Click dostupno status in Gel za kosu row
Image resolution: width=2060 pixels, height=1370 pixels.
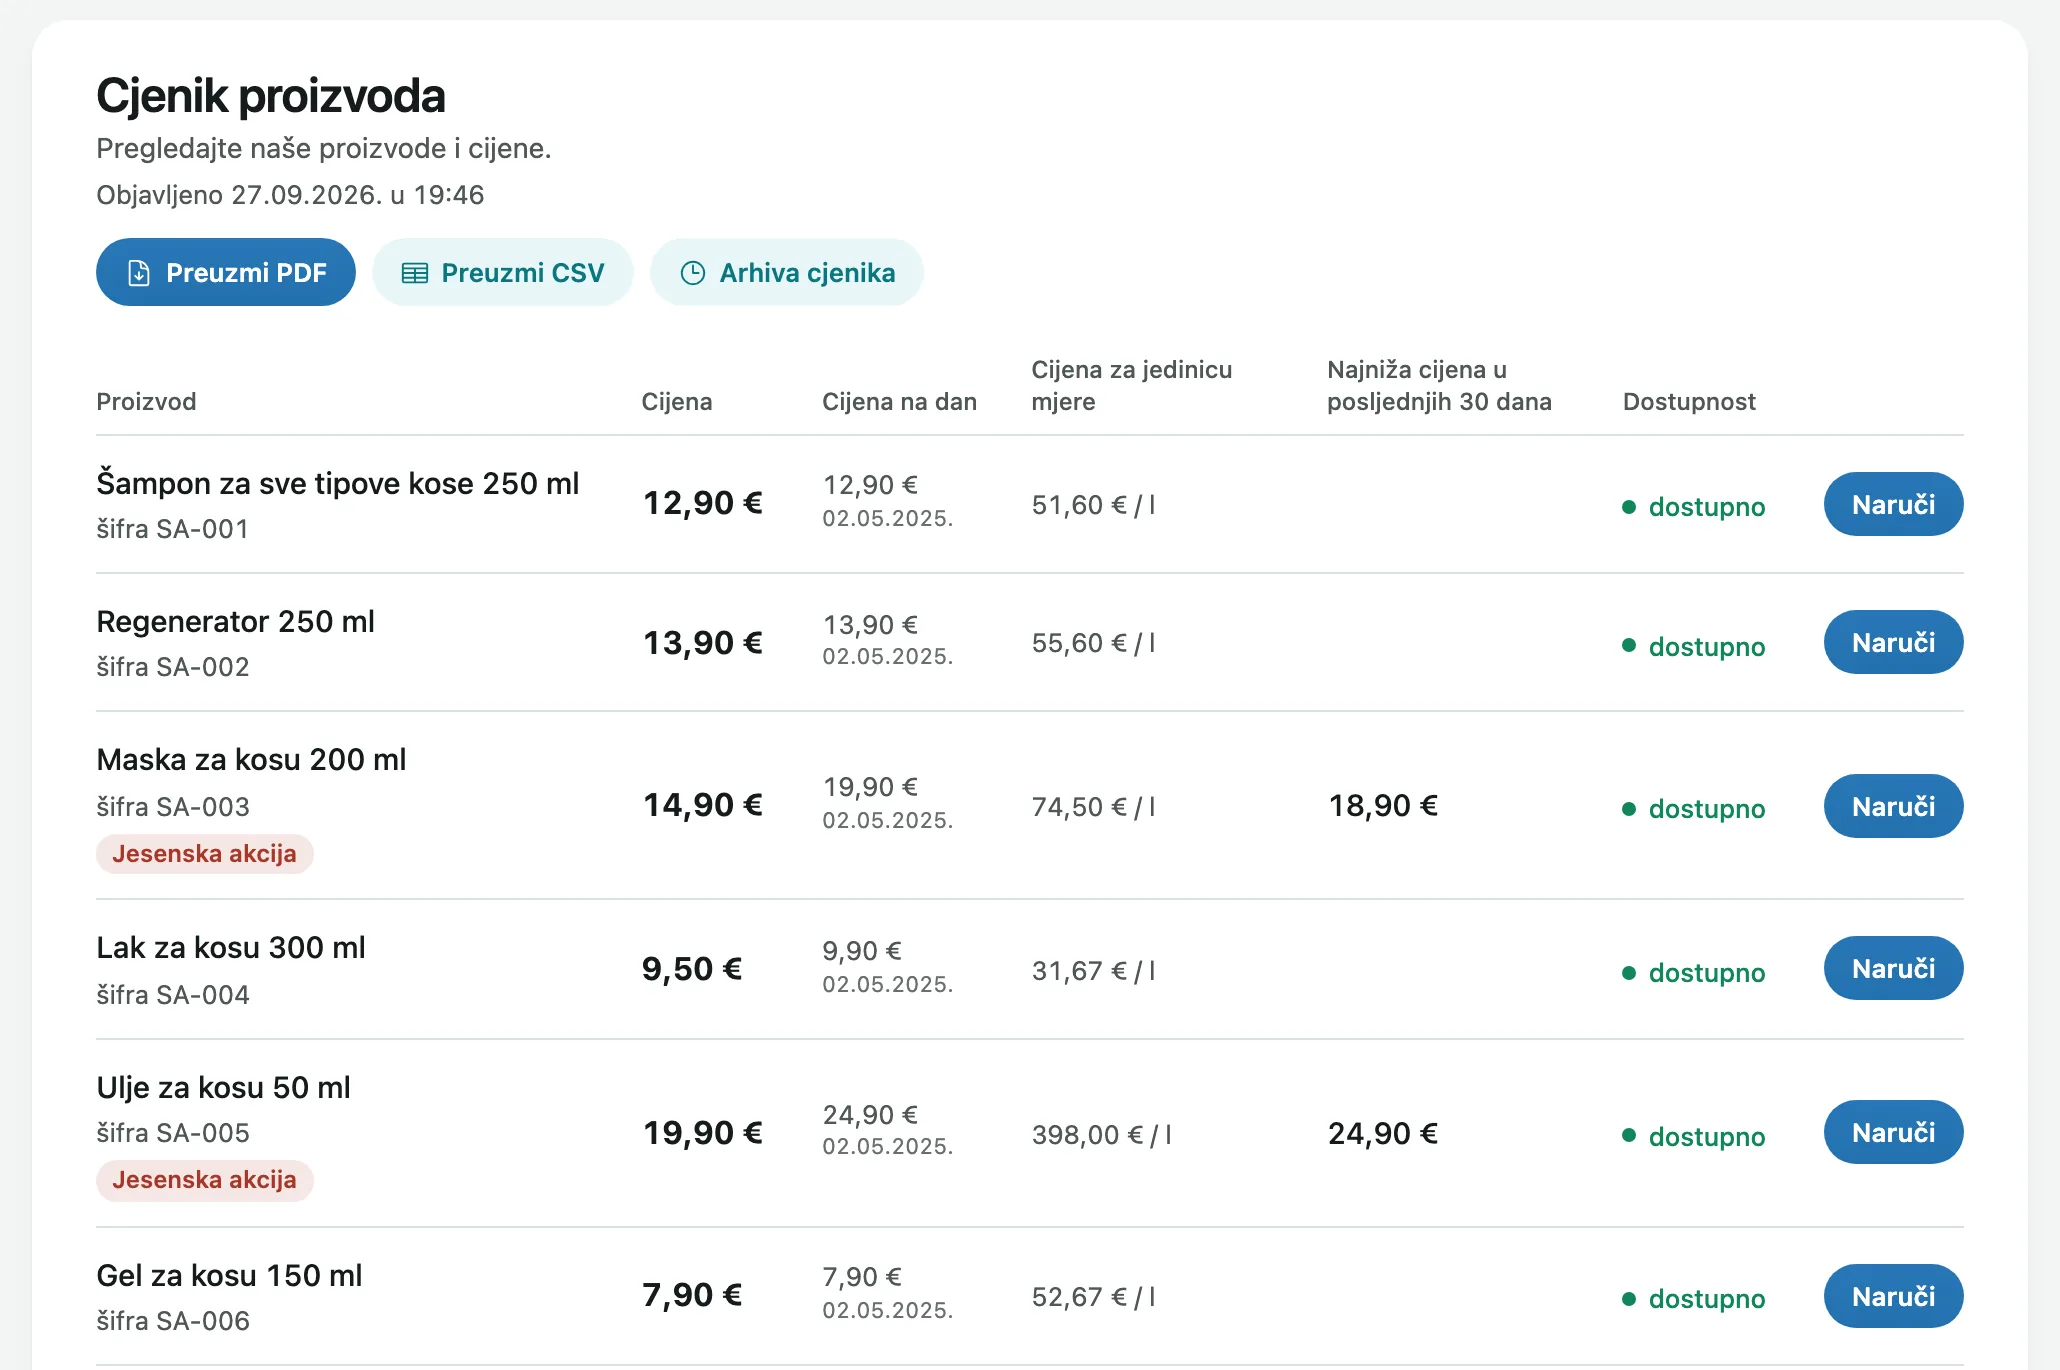tap(1694, 1299)
